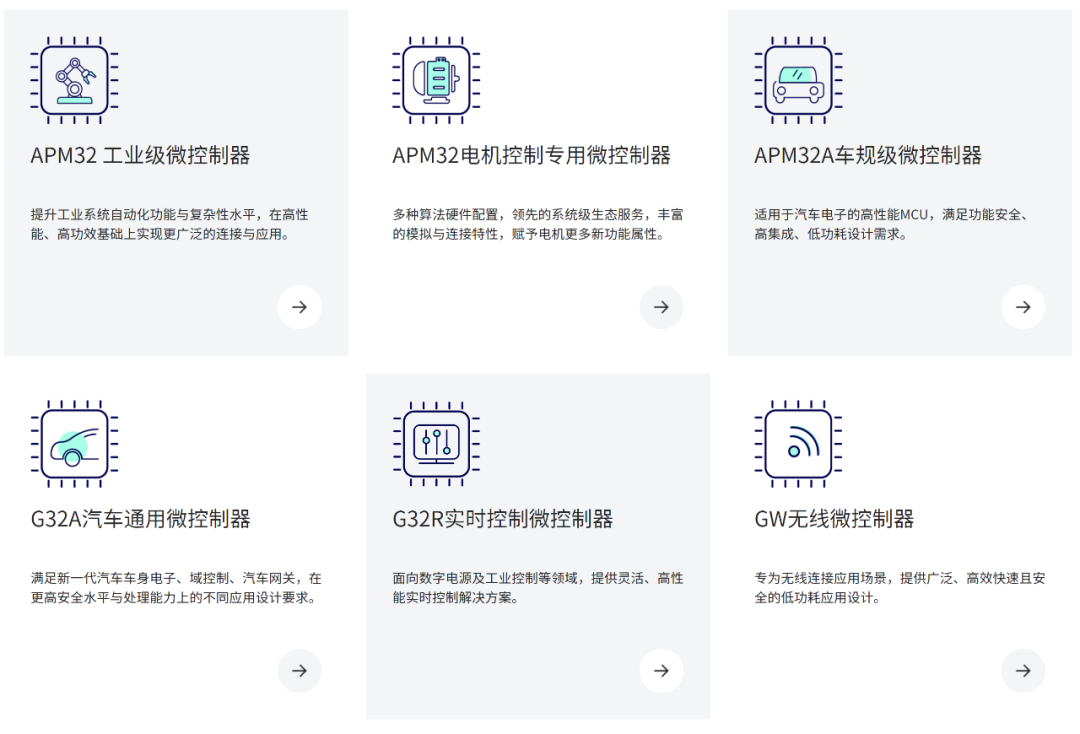Click the APM32电机控制专用微控制器 heading

(532, 156)
